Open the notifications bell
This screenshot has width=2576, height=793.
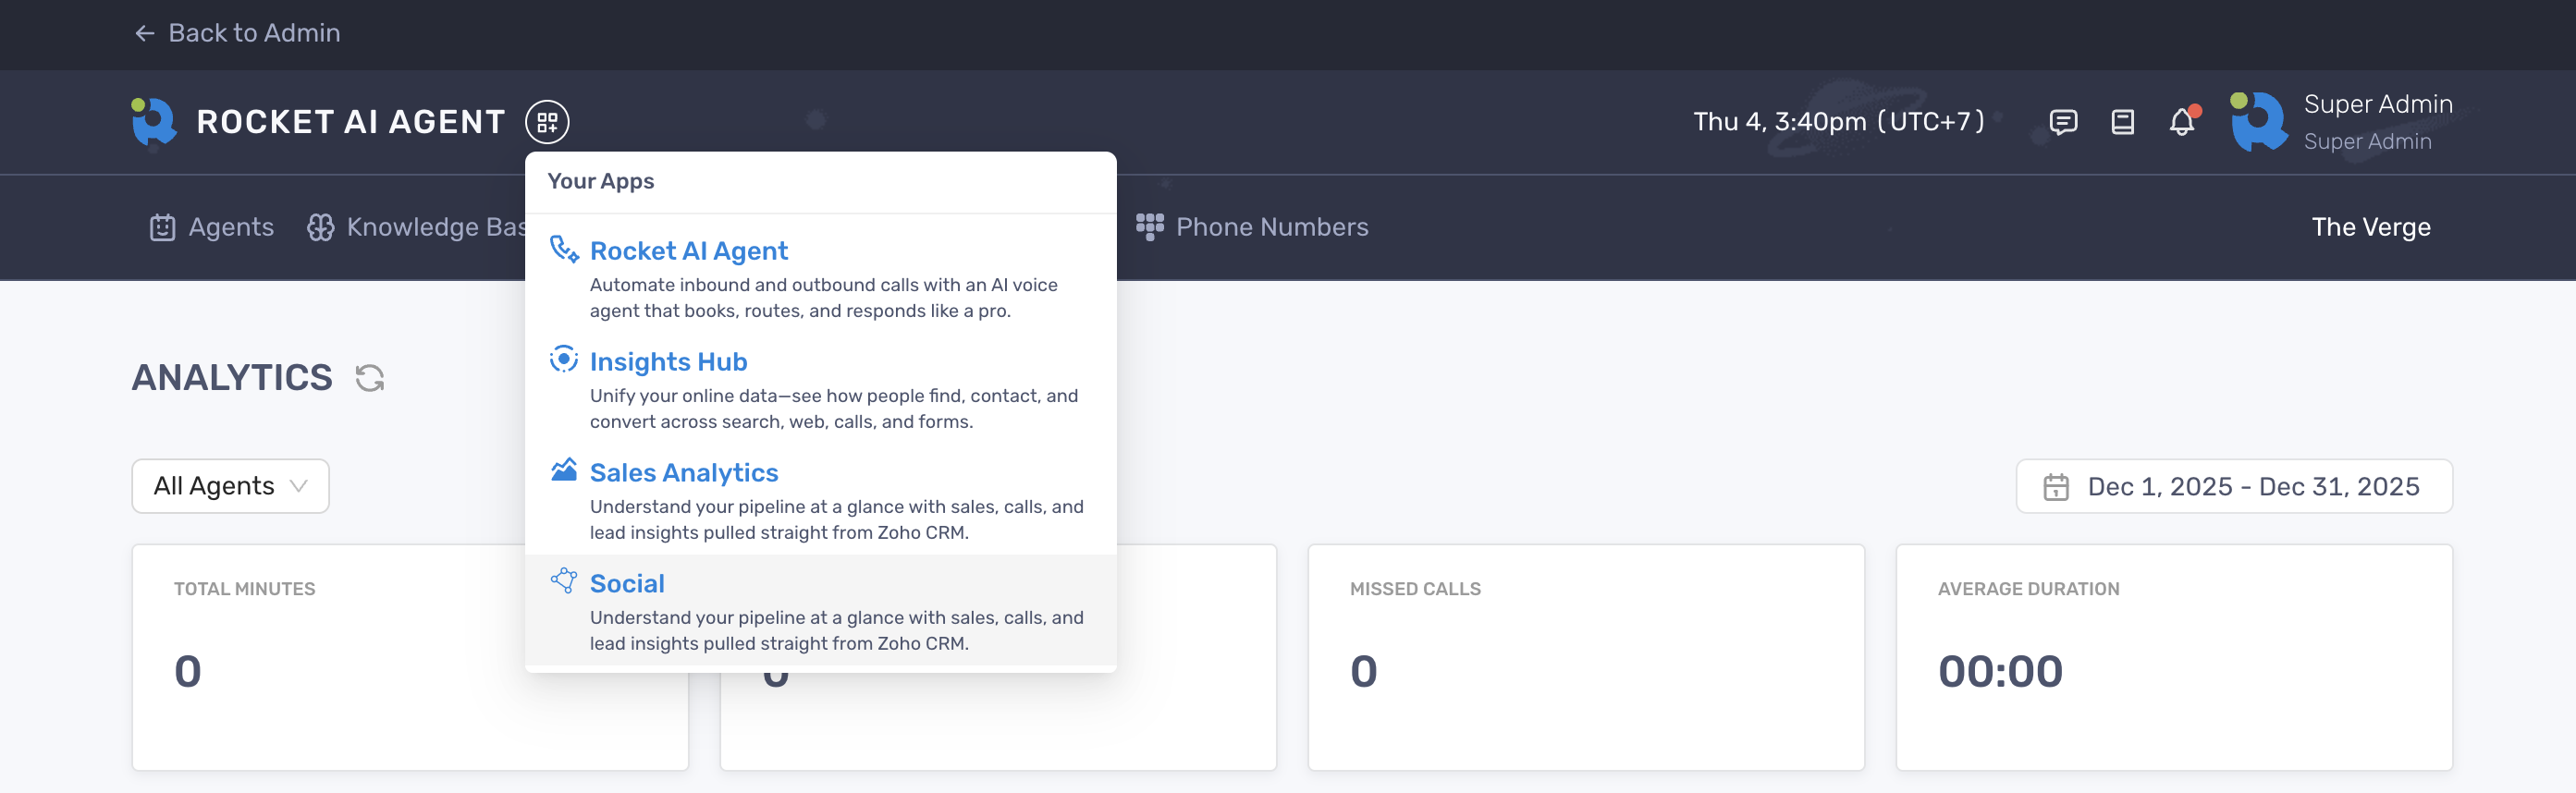[x=2182, y=122]
